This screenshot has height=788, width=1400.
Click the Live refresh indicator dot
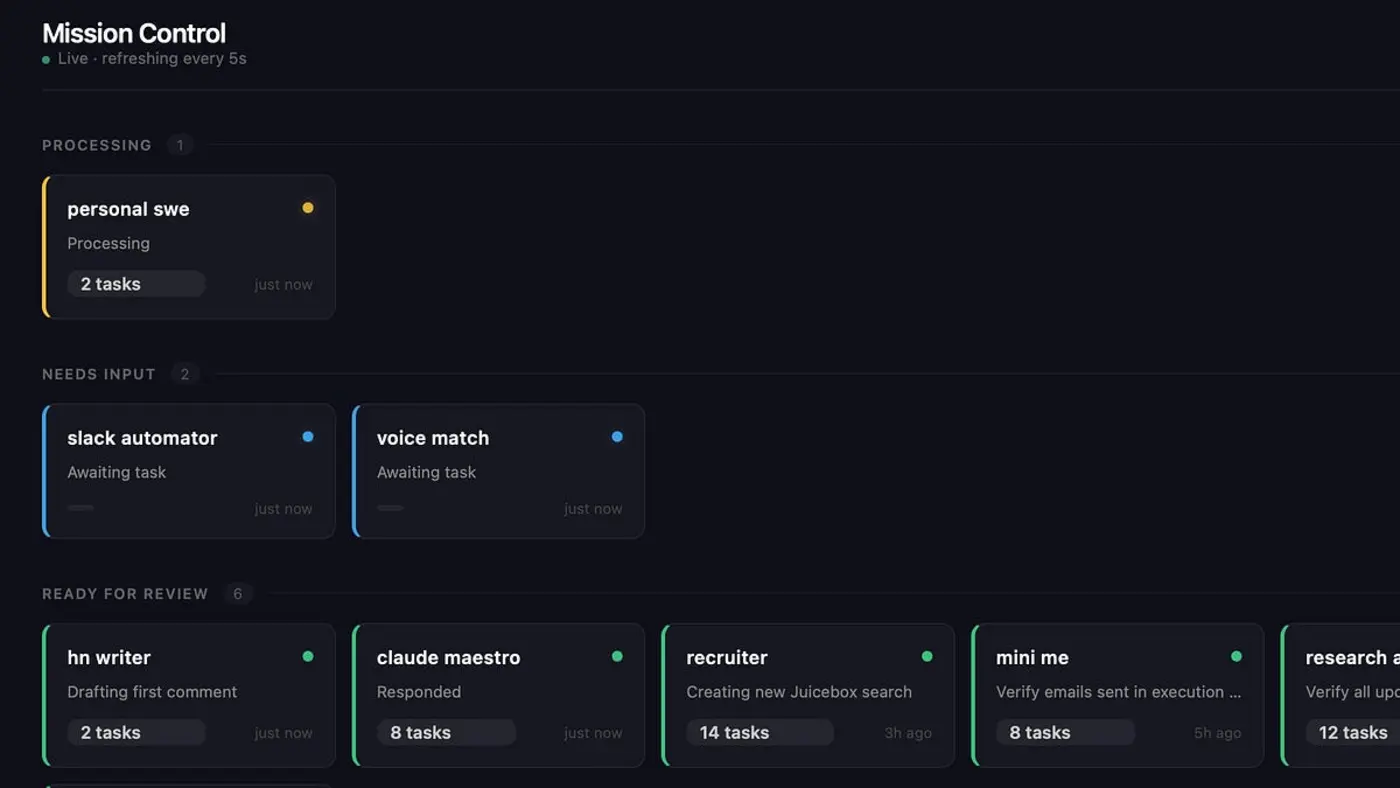(44, 59)
